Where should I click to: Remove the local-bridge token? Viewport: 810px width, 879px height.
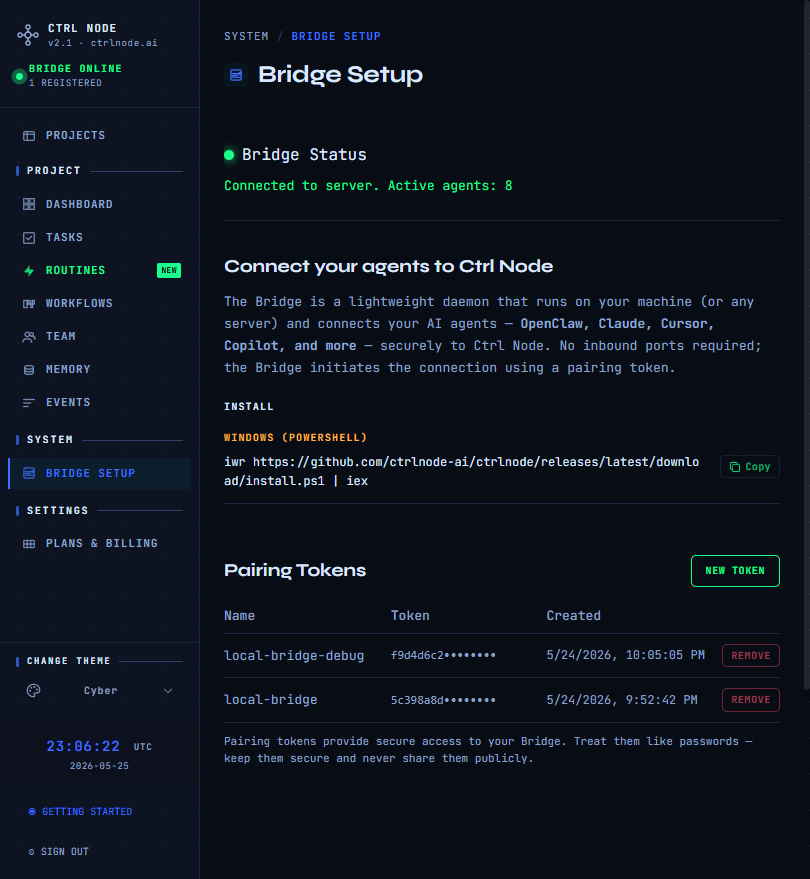751,700
